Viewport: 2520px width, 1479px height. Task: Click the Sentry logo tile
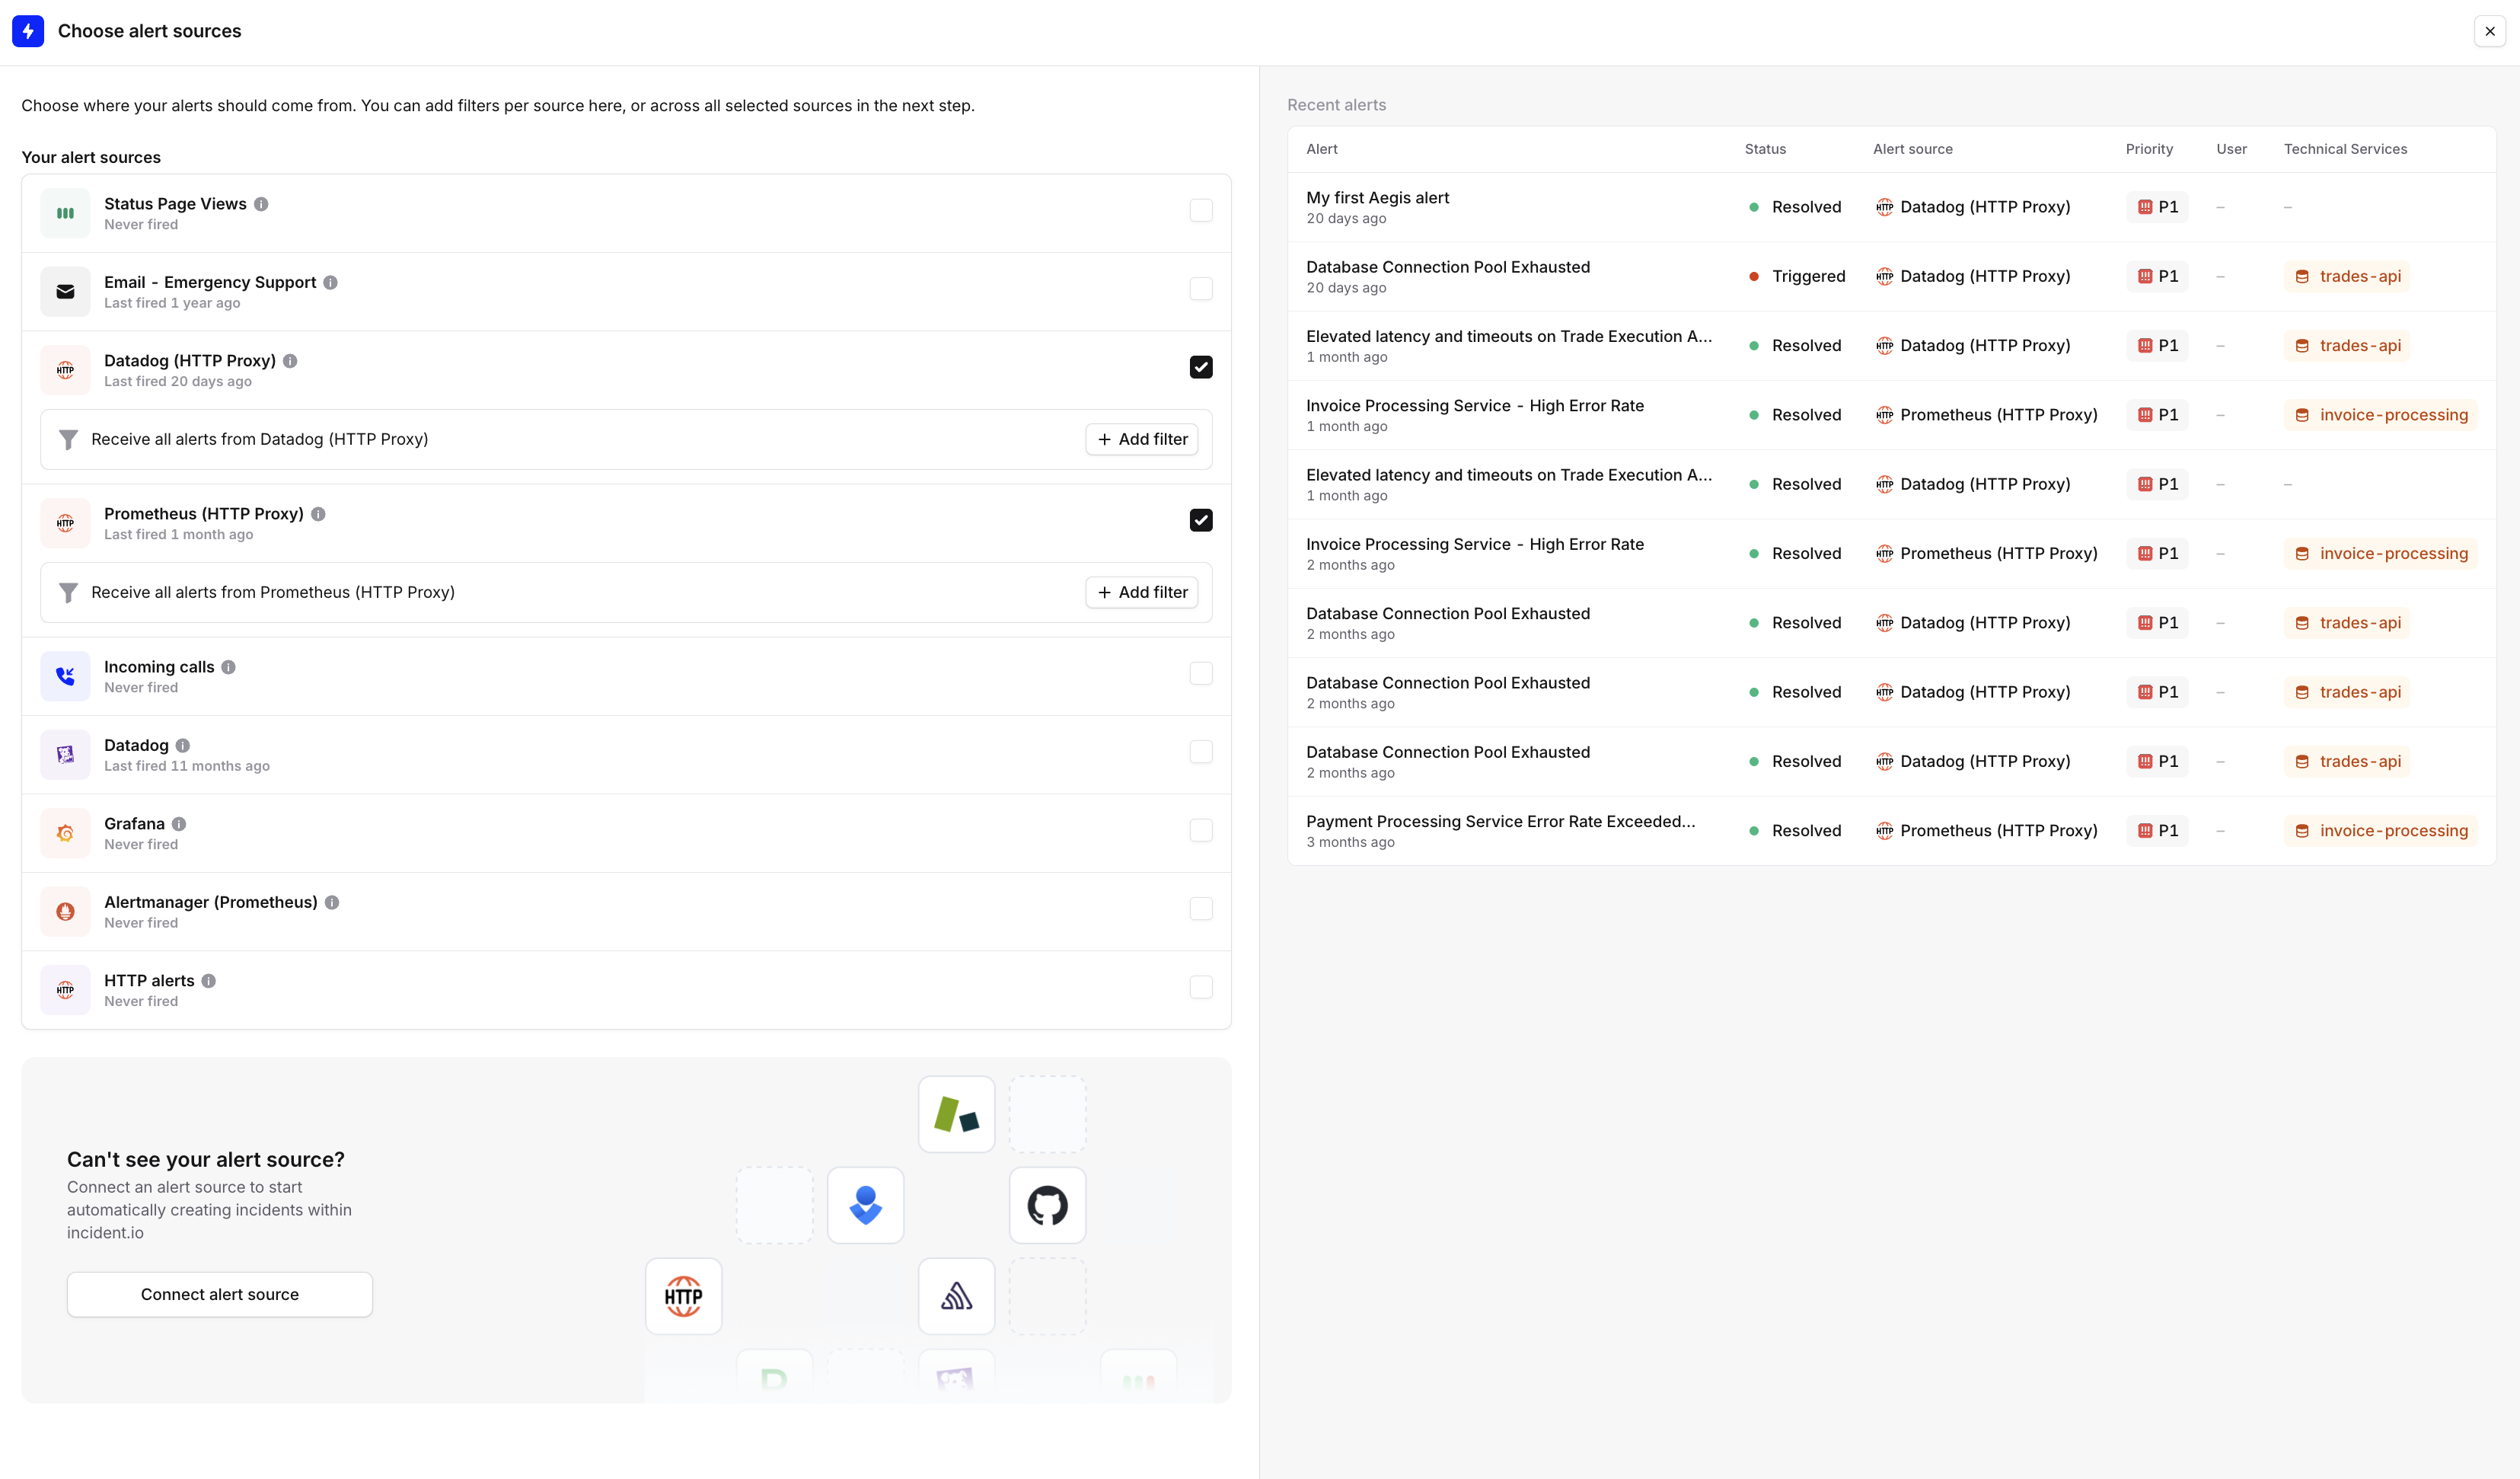click(x=956, y=1296)
